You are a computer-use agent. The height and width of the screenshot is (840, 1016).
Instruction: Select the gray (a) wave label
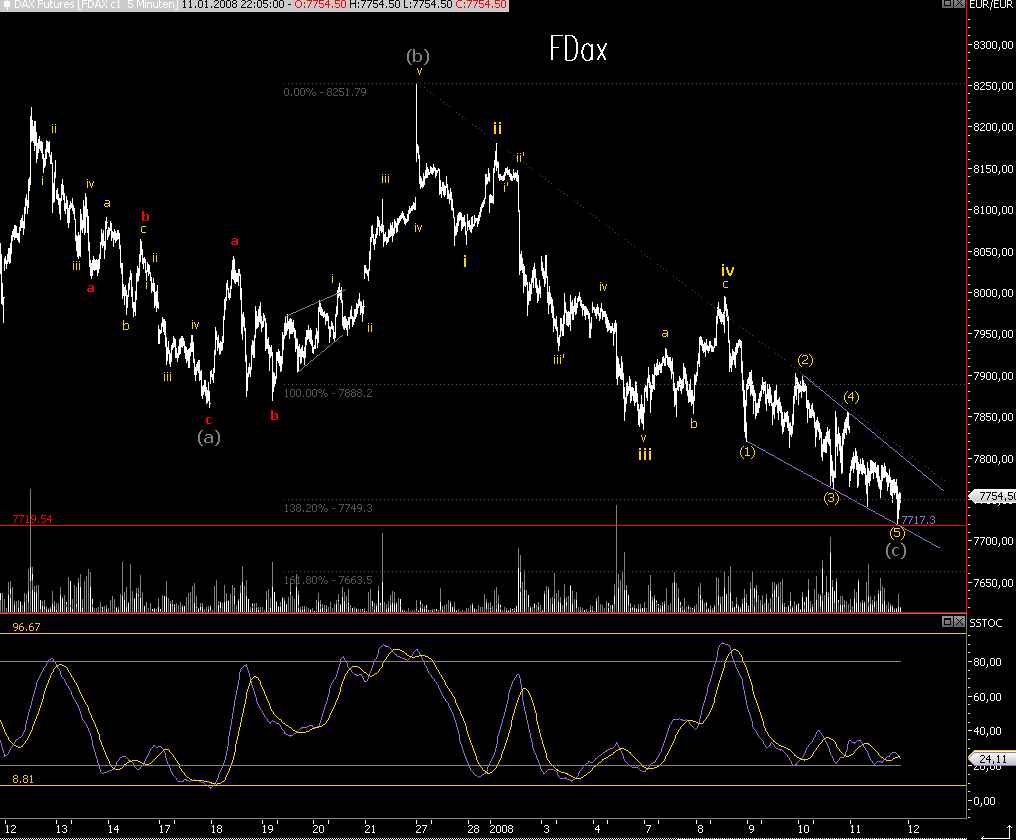[x=209, y=437]
